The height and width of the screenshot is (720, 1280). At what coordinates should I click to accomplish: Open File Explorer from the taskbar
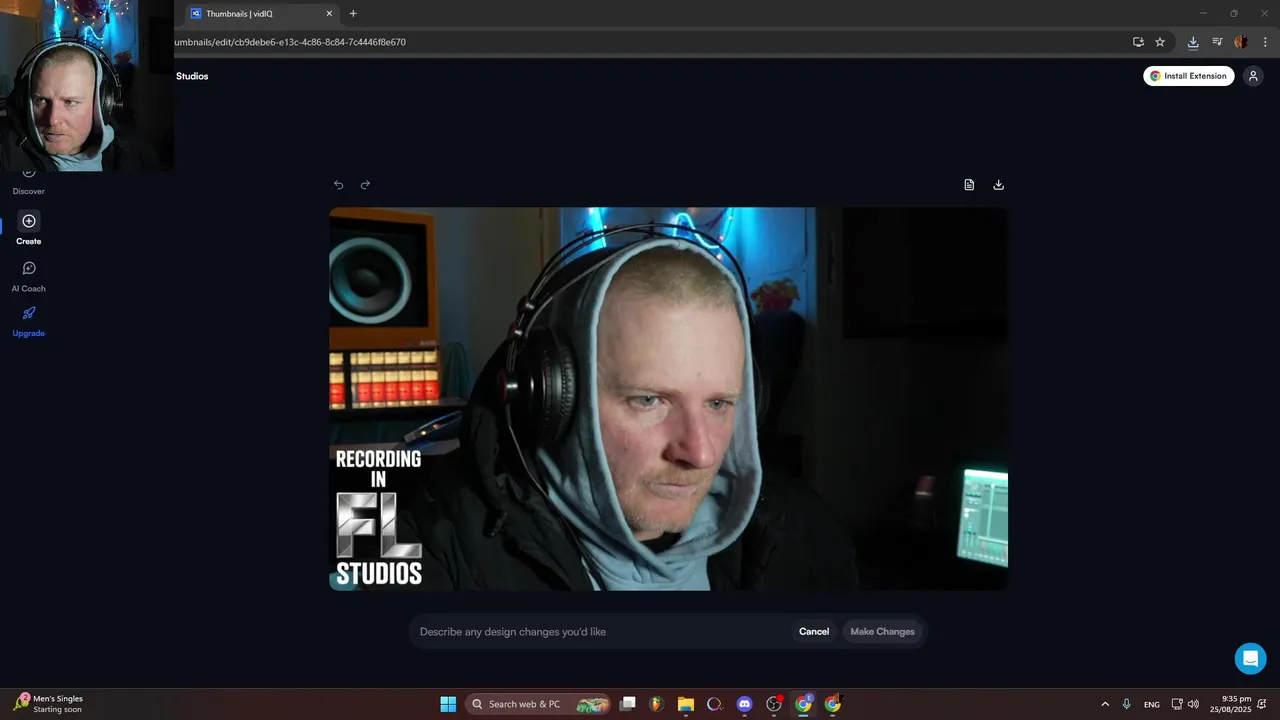(685, 704)
